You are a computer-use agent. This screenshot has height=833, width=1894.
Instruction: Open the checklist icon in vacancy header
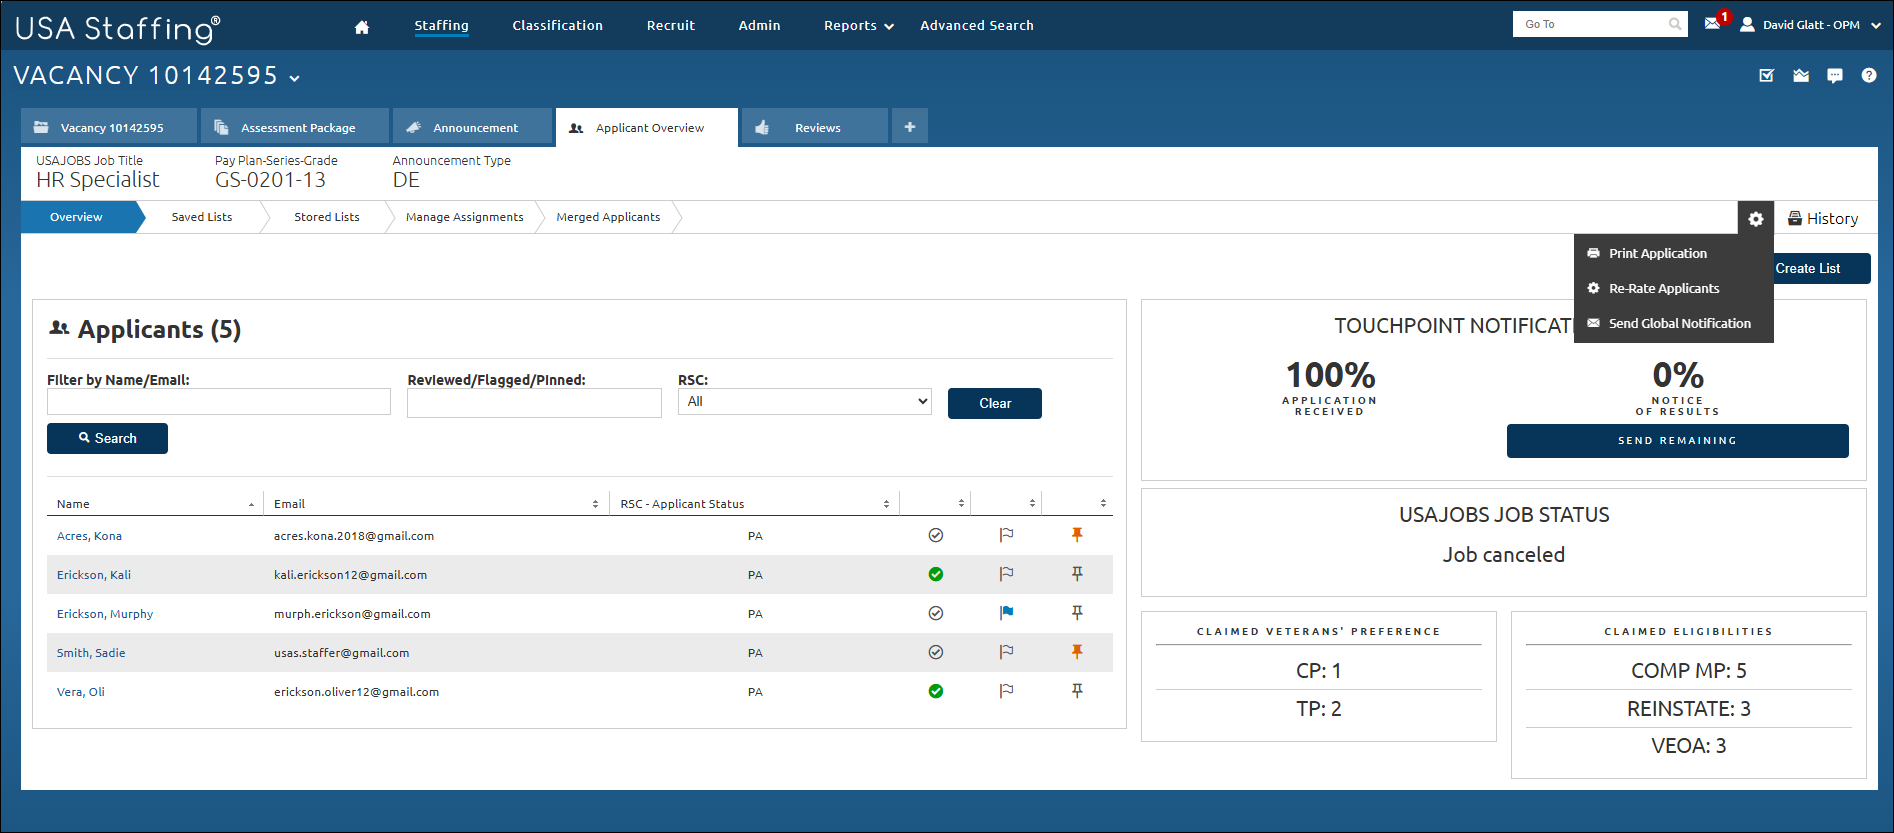pos(1767,76)
